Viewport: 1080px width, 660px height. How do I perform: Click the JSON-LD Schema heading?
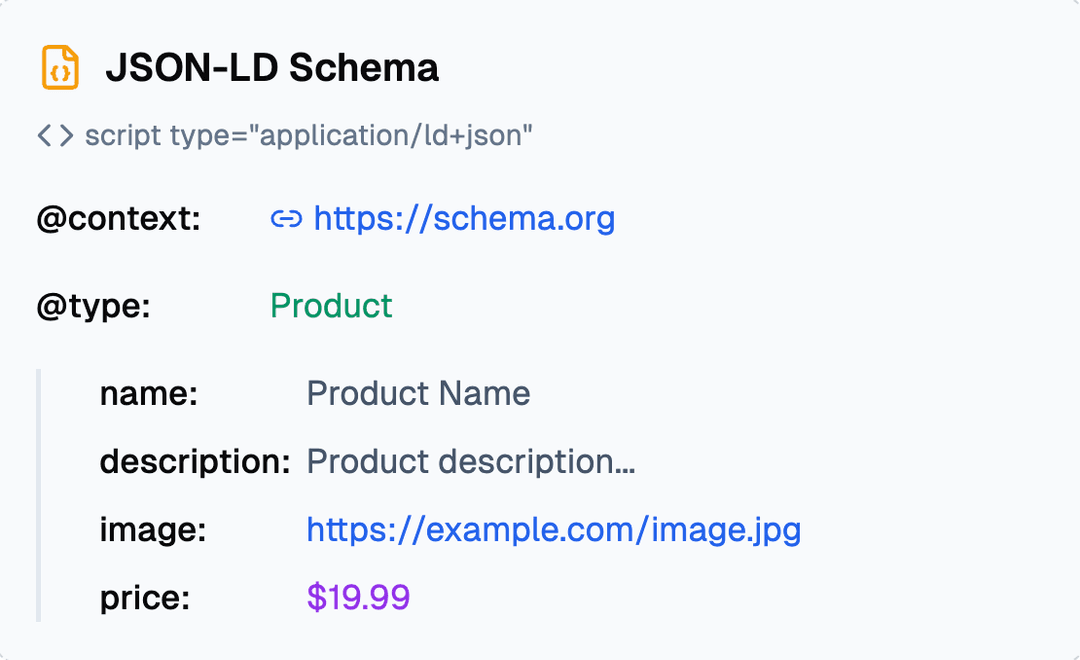coord(272,68)
